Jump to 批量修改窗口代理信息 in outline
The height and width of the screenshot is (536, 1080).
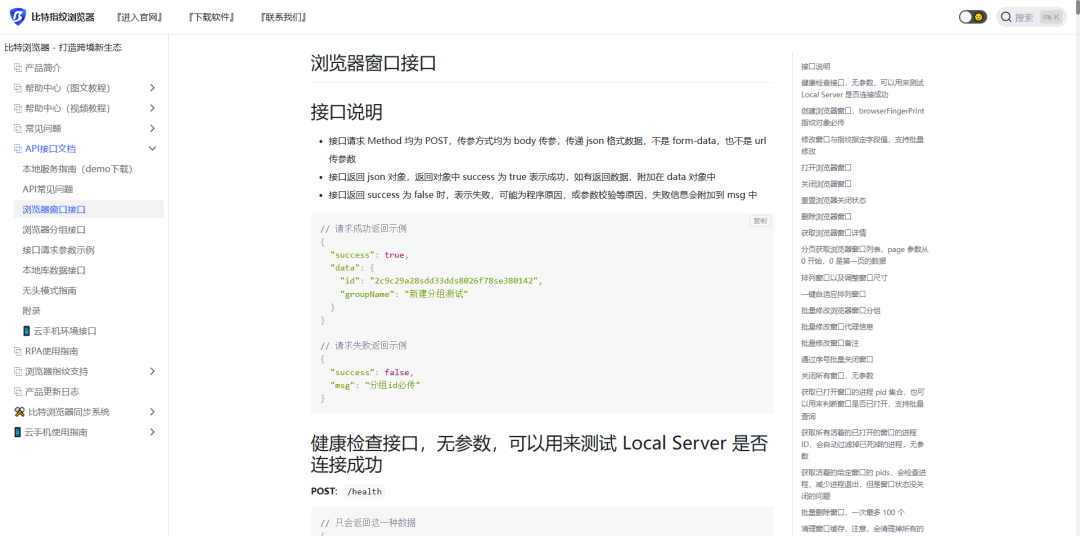click(x=838, y=327)
